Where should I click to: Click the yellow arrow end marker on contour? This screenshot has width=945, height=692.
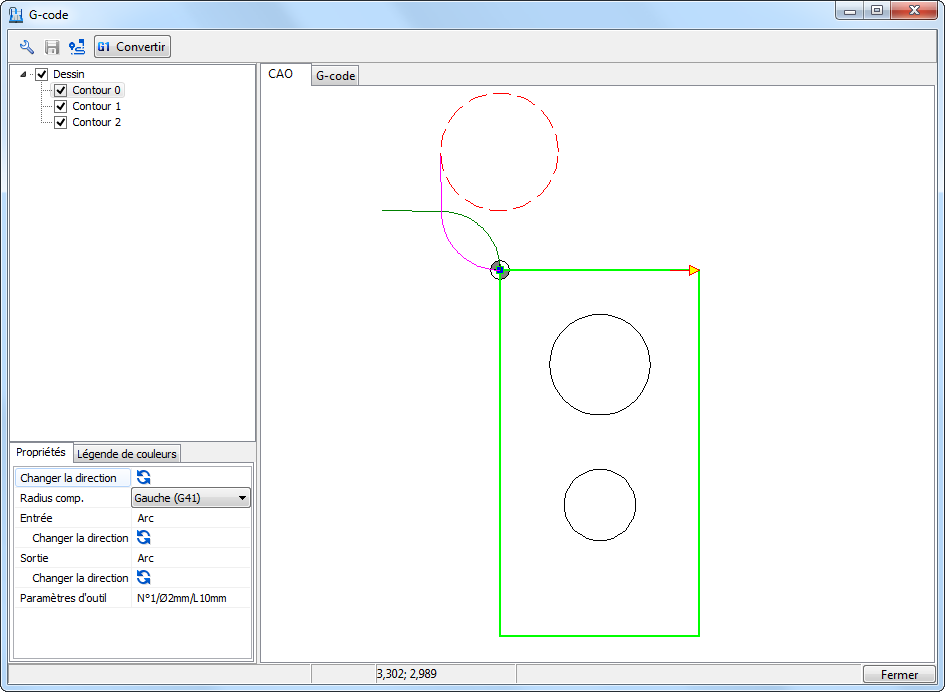coord(694,270)
